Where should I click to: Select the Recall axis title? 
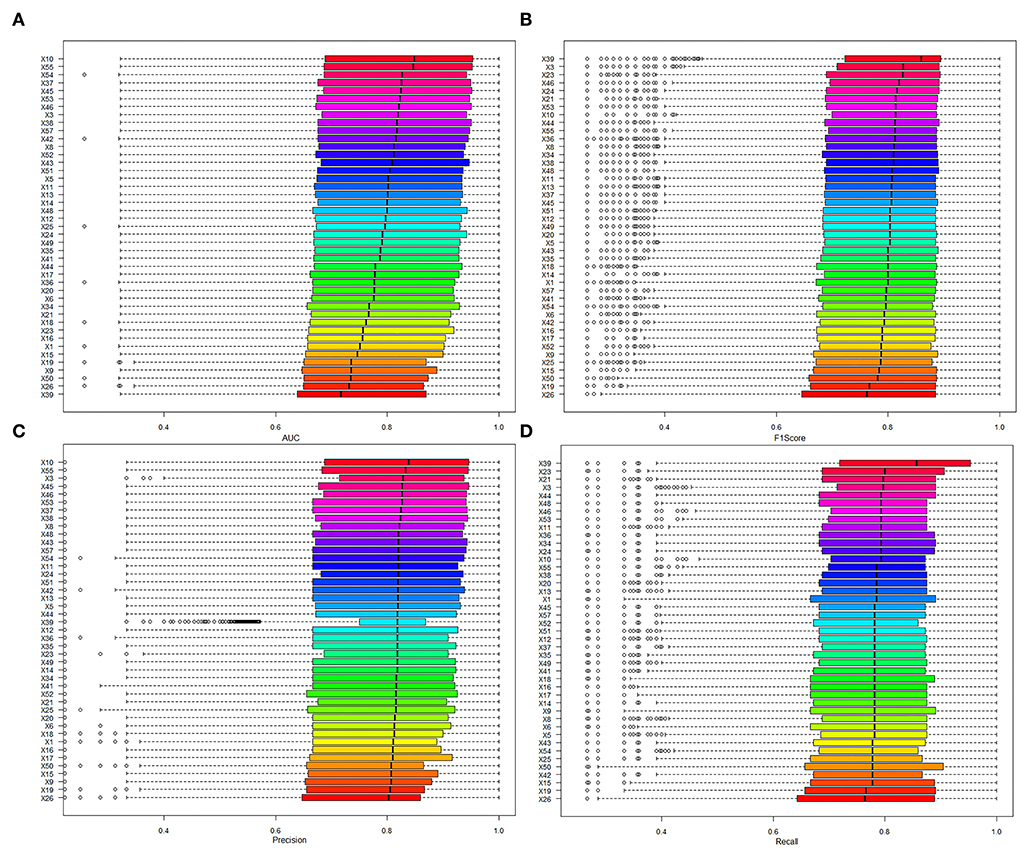point(787,841)
